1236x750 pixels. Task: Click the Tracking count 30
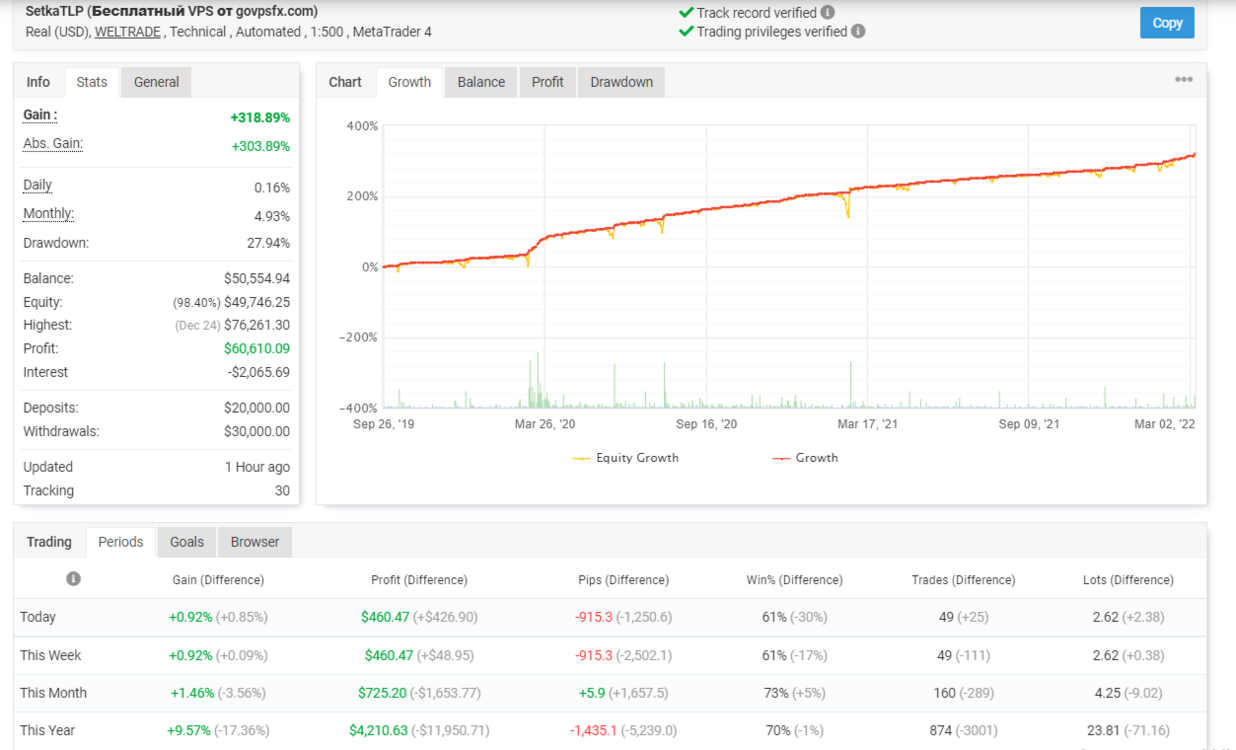pyautogui.click(x=282, y=491)
